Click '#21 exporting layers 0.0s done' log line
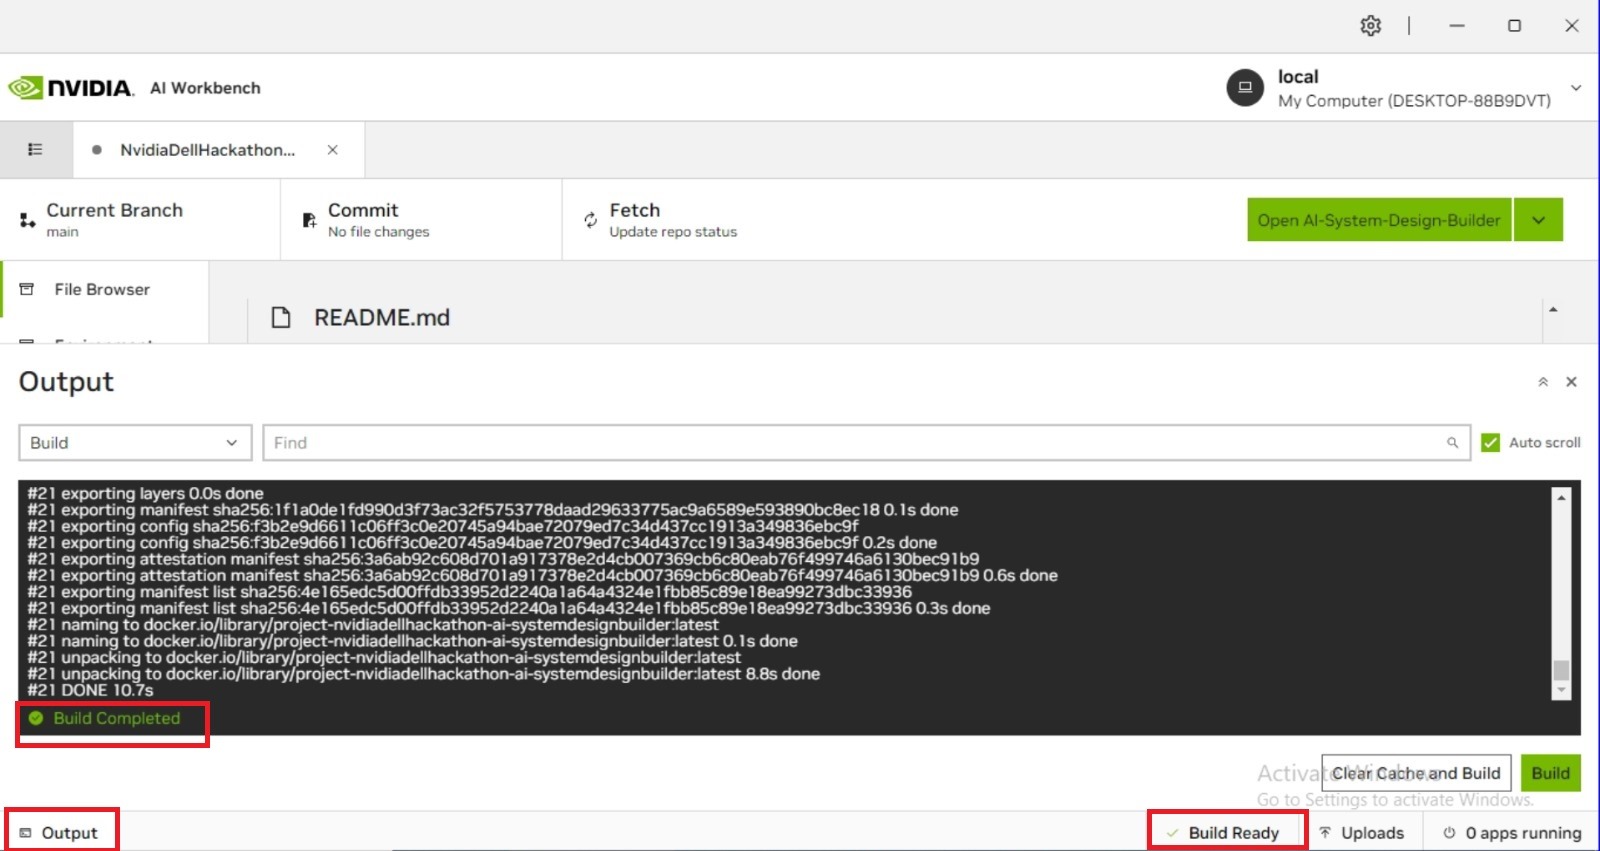The image size is (1600, 851). [x=145, y=493]
